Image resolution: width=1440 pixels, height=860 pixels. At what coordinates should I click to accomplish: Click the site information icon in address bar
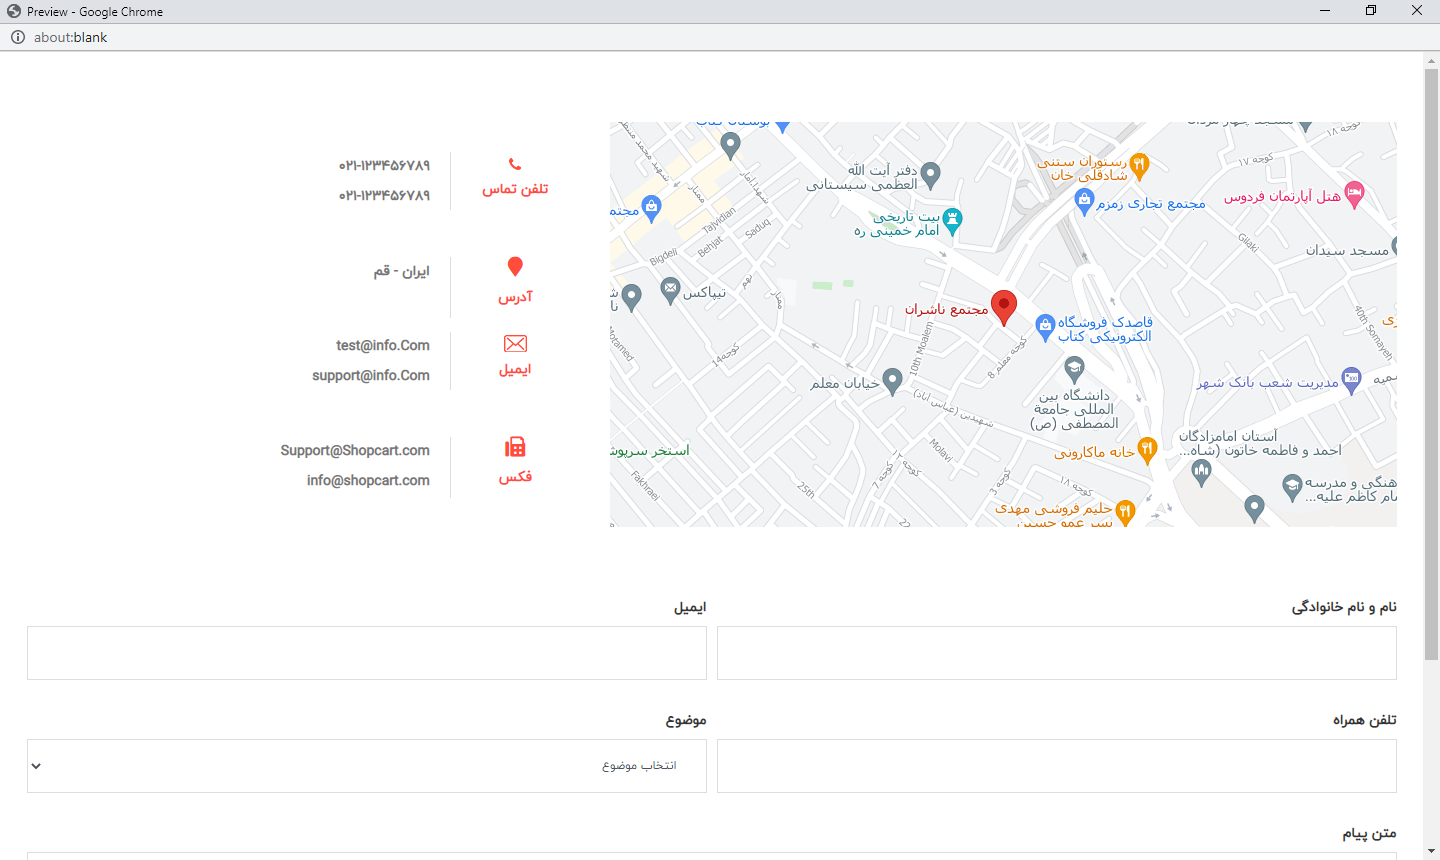point(18,37)
